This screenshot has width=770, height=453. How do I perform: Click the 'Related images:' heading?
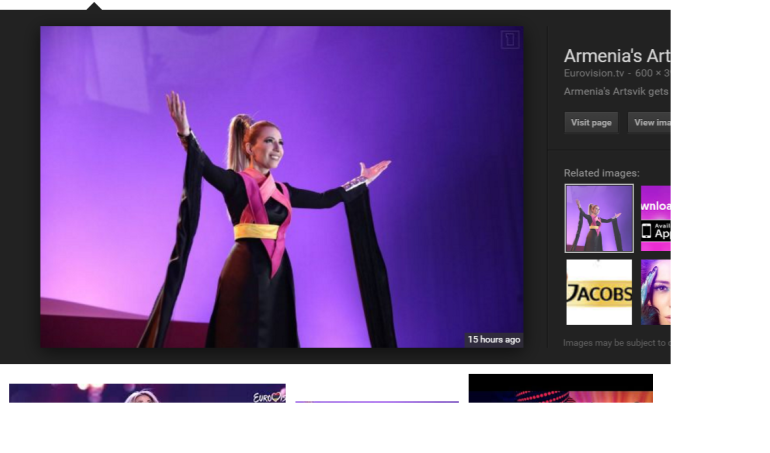(602, 173)
